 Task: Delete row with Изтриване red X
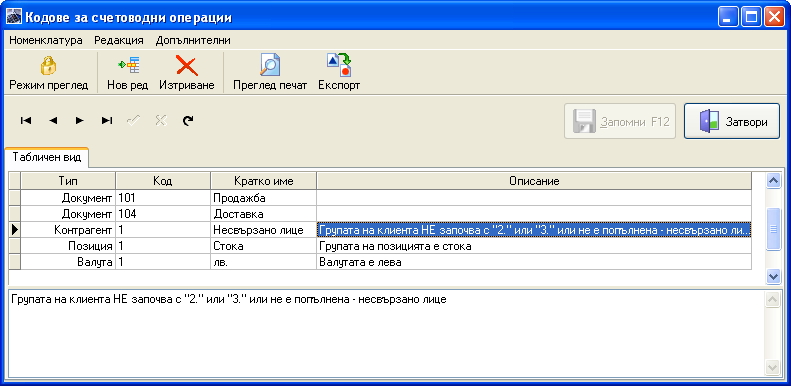tap(187, 73)
